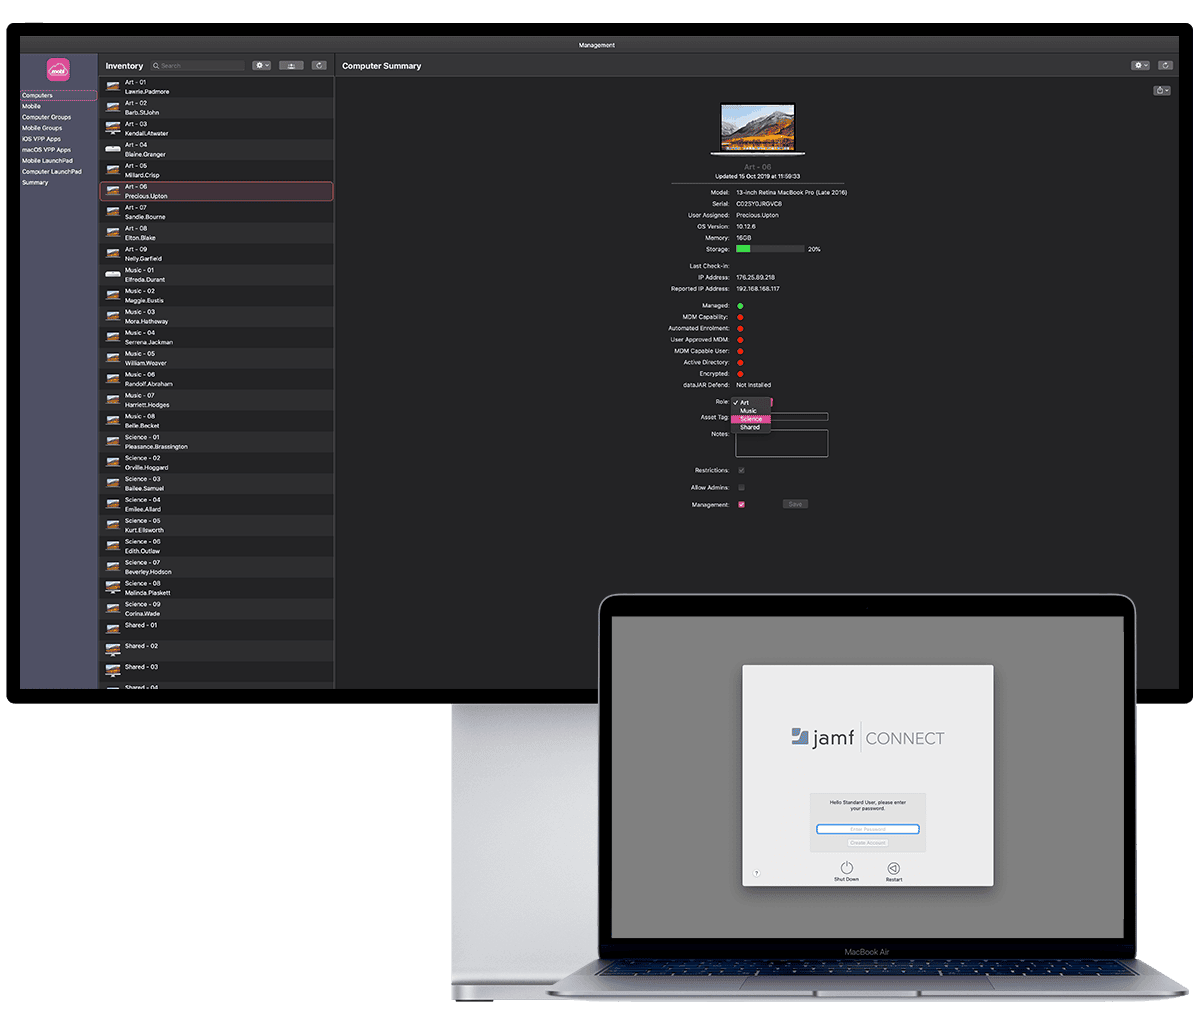This screenshot has height=1025, width=1200.
Task: Click the pink mobi cloud logo
Action: (x=58, y=69)
